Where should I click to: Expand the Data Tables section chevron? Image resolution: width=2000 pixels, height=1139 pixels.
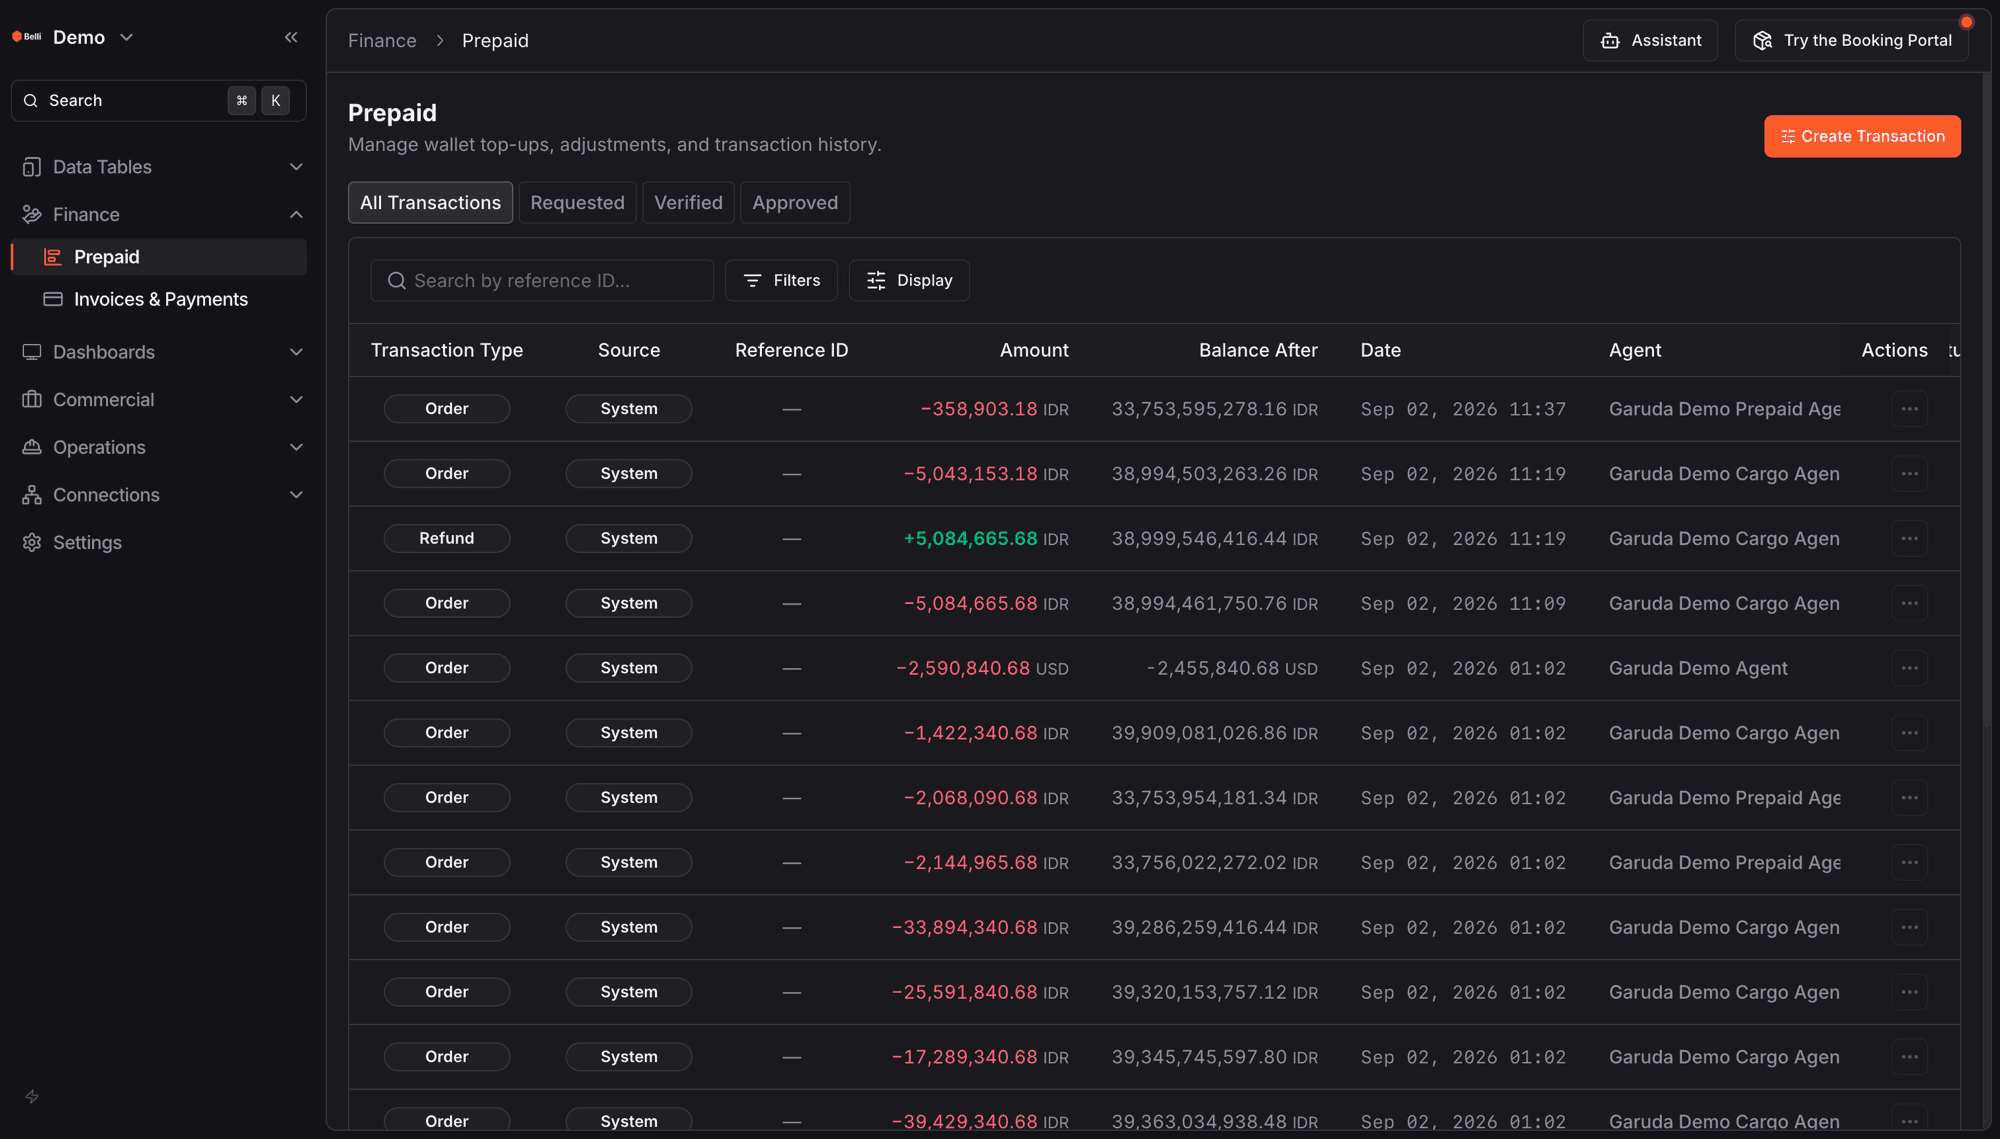click(296, 167)
